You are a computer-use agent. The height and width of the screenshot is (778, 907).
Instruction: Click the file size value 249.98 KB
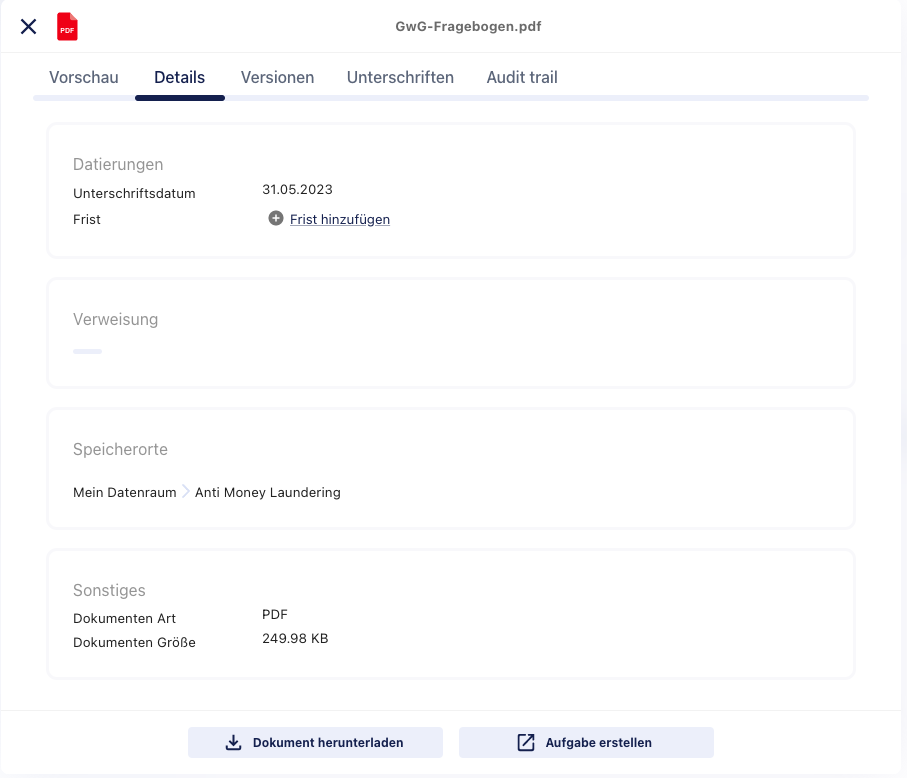pyautogui.click(x=295, y=639)
